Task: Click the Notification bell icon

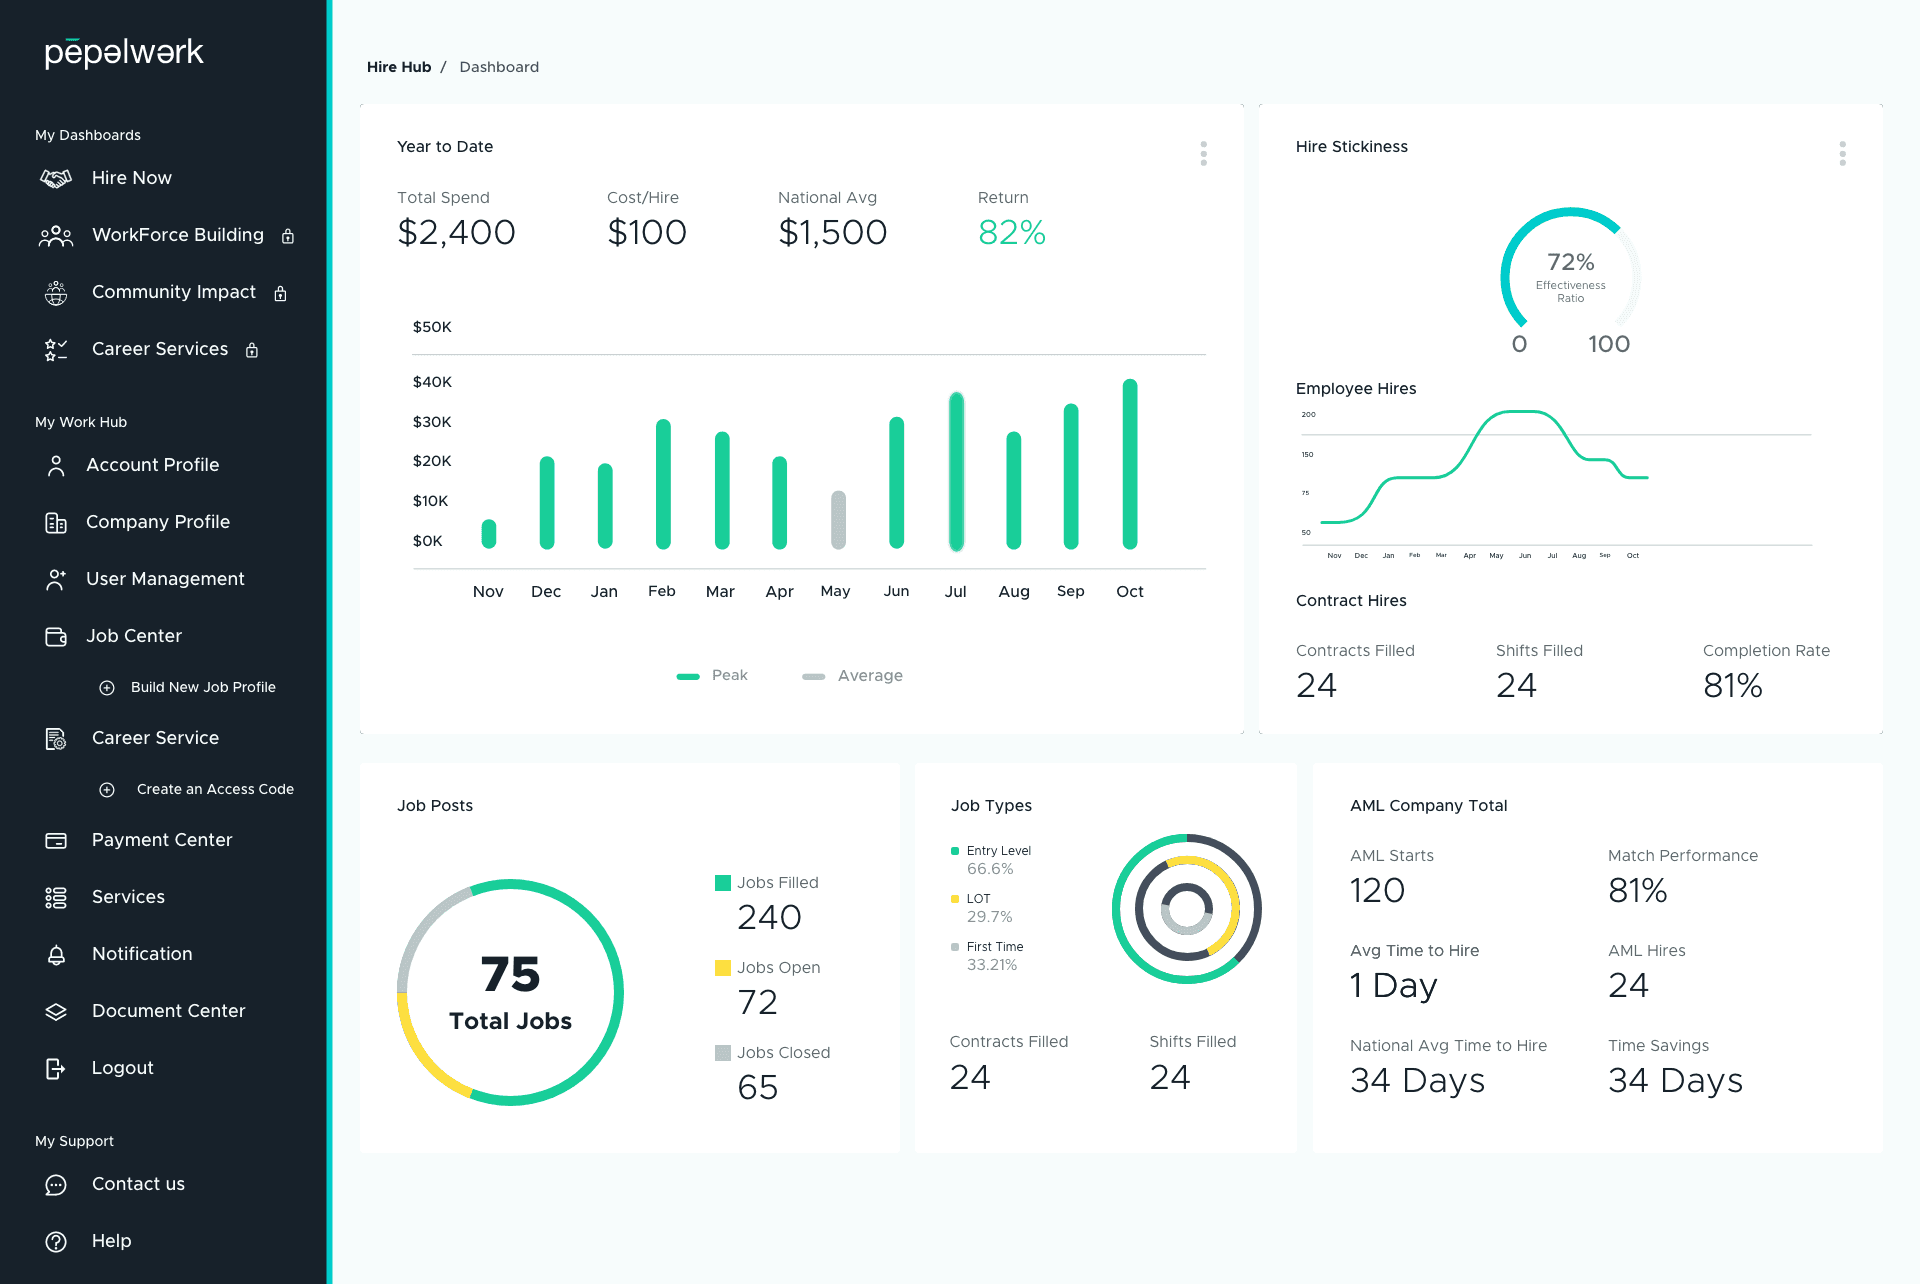Action: [56, 955]
